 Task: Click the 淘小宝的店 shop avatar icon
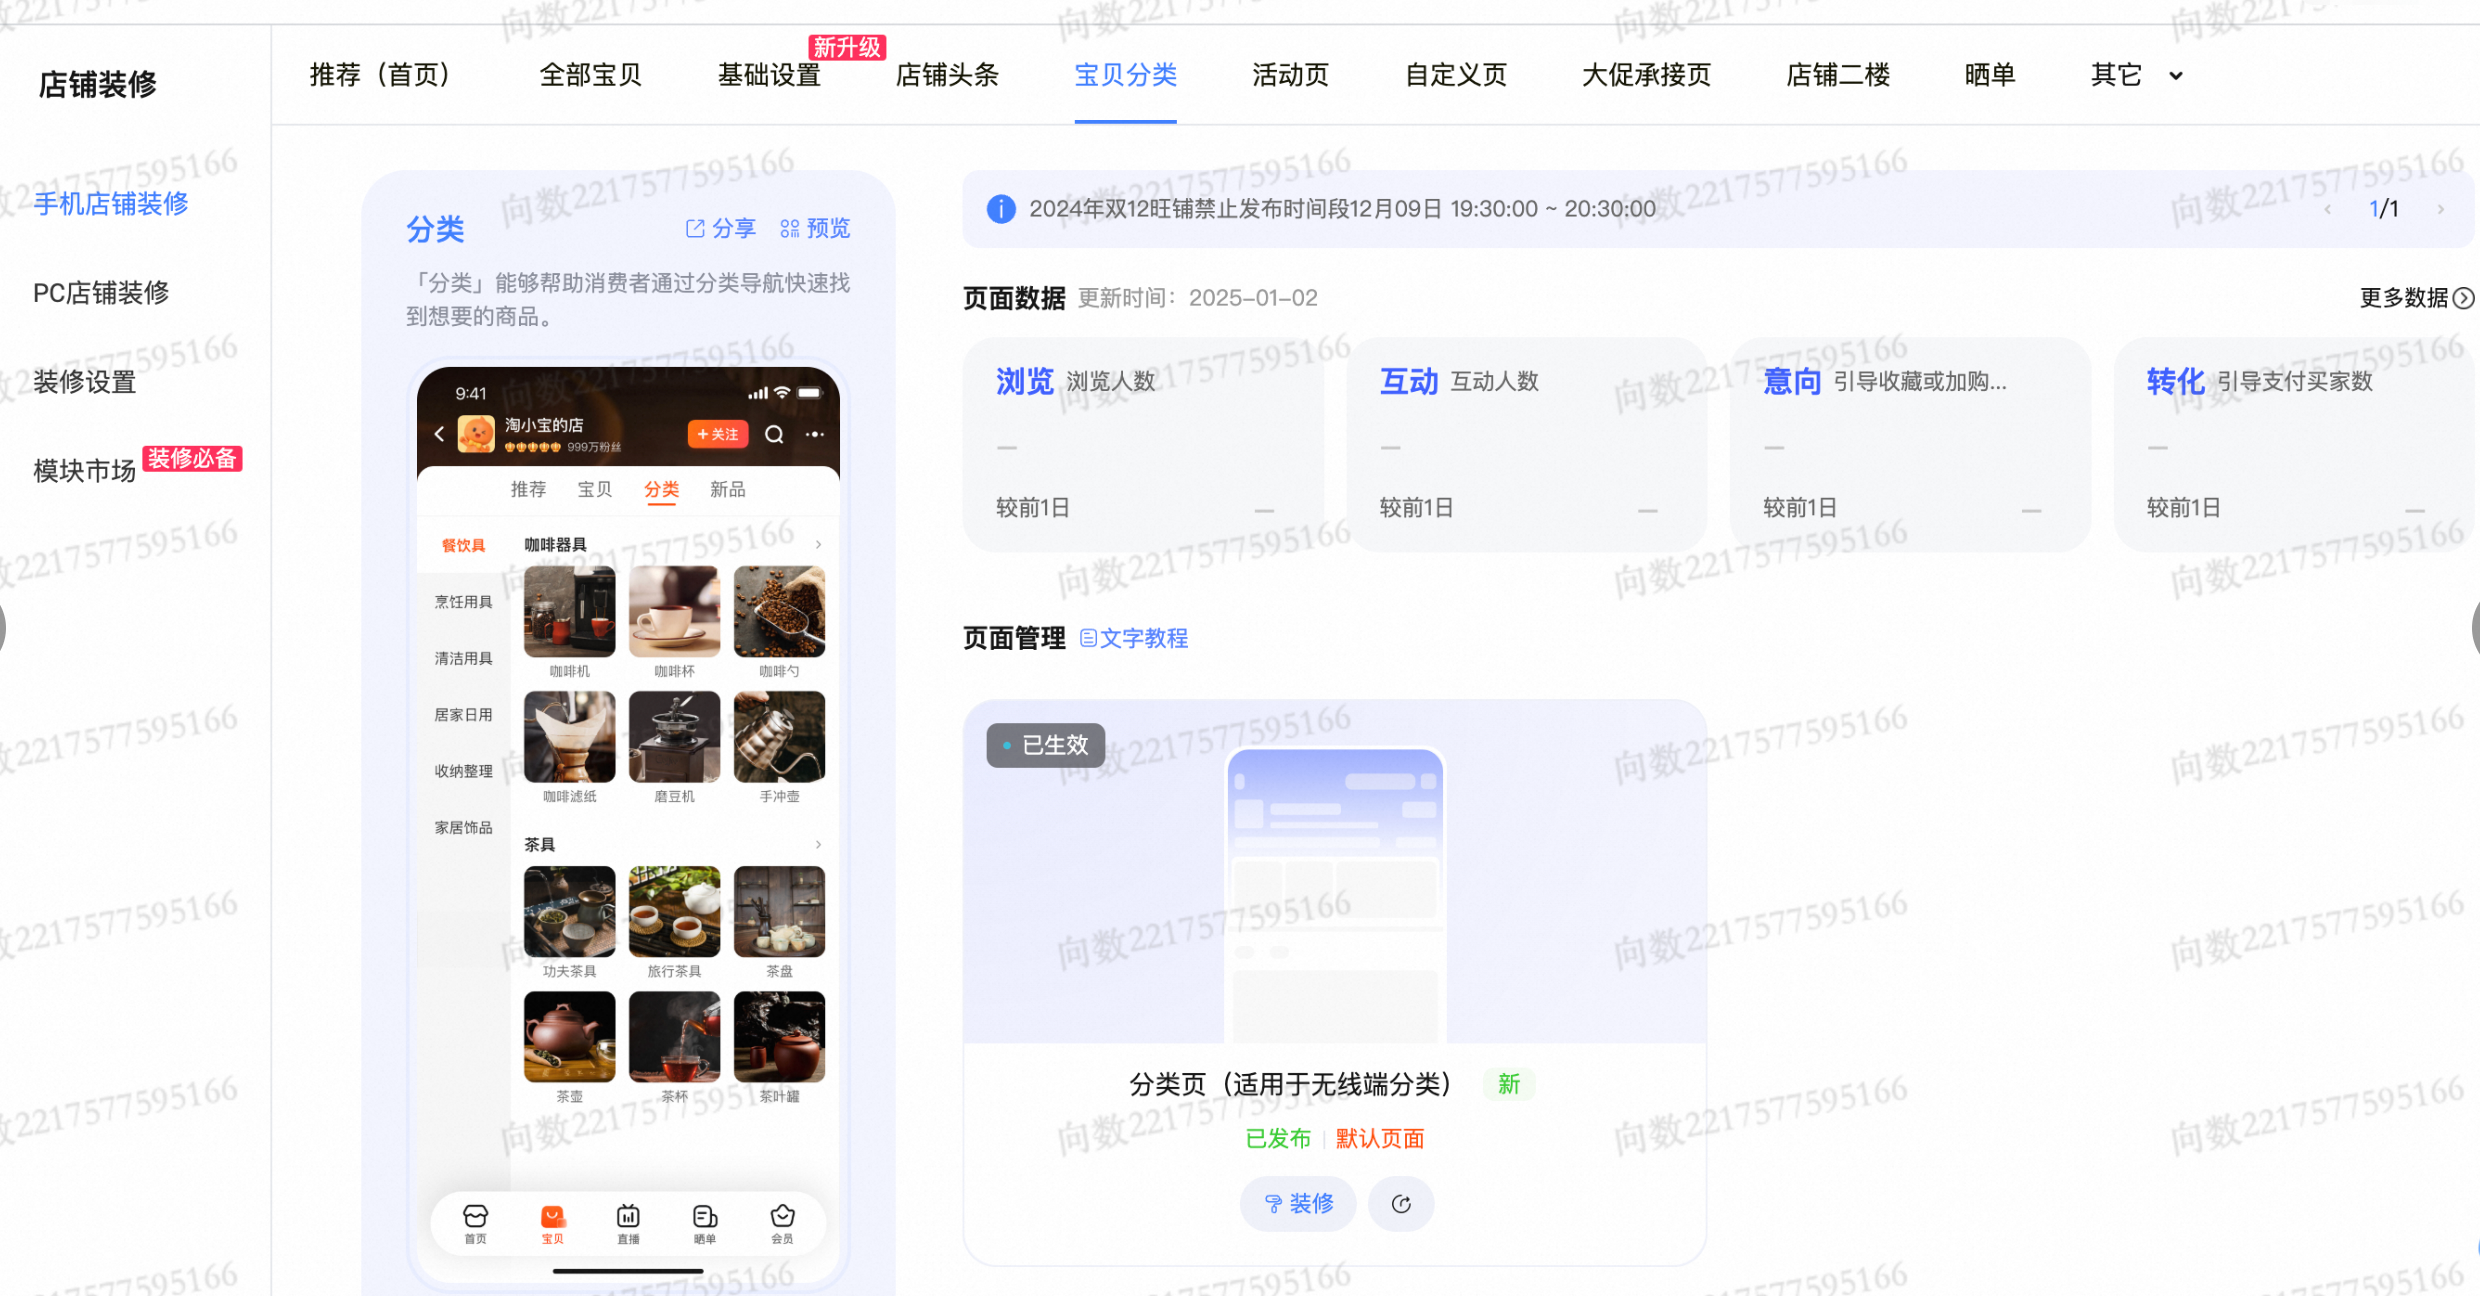(x=476, y=434)
